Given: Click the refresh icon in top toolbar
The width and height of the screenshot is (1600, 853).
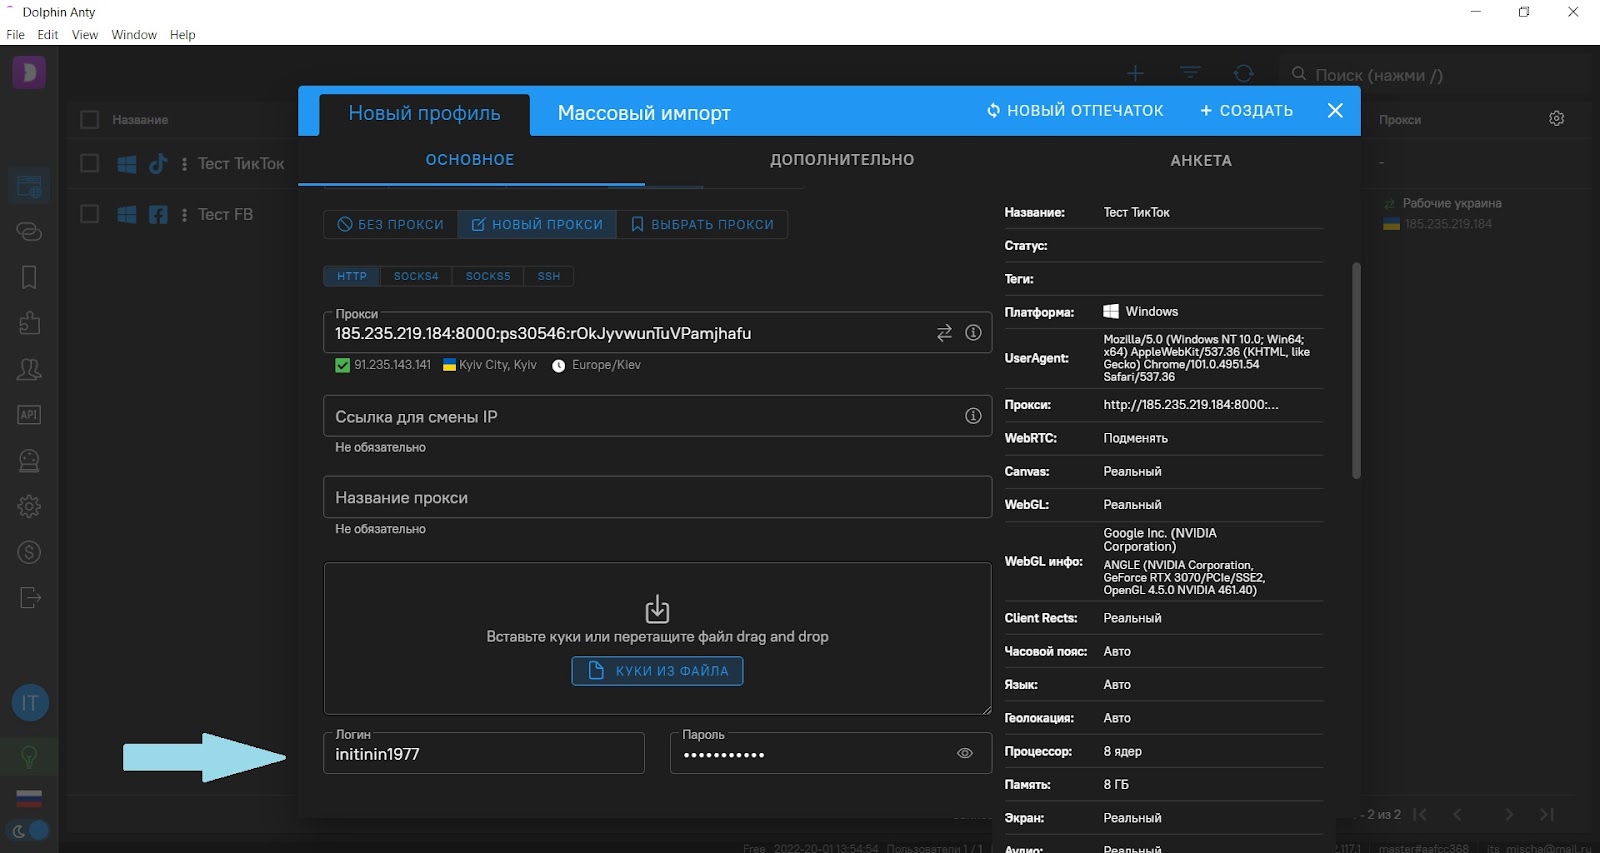Looking at the screenshot, I should (1244, 73).
